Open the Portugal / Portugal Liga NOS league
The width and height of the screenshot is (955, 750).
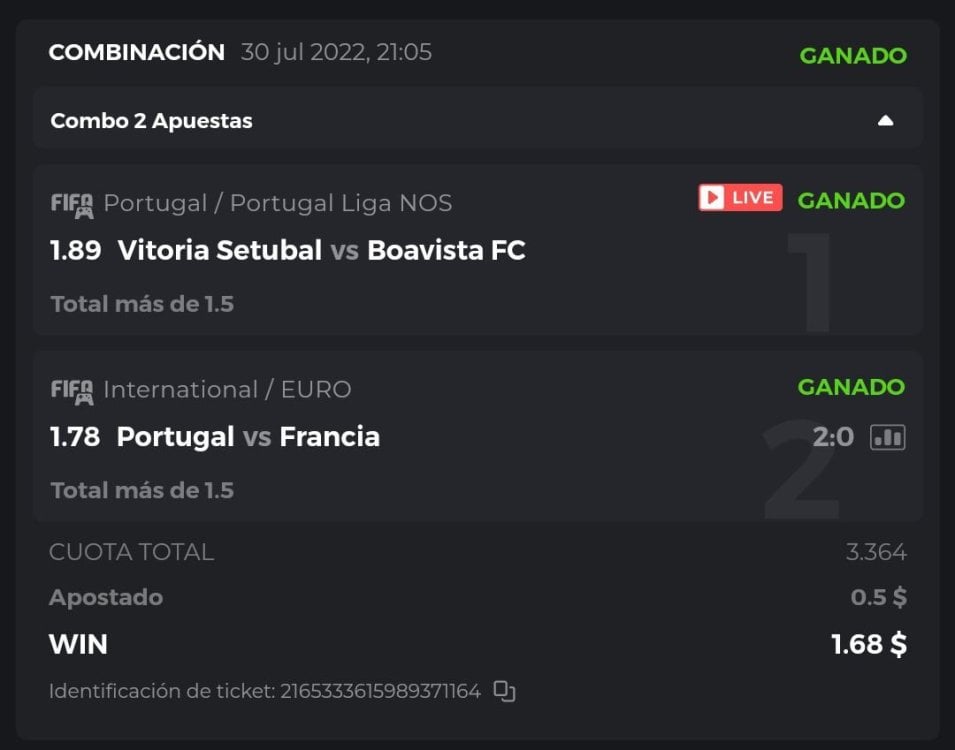coord(278,203)
